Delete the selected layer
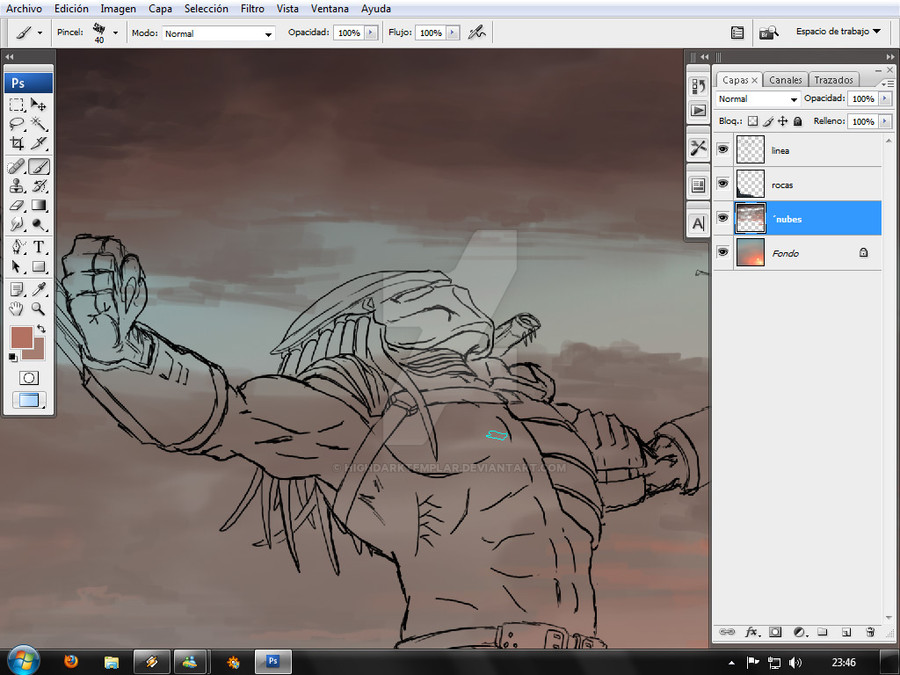 coord(870,632)
